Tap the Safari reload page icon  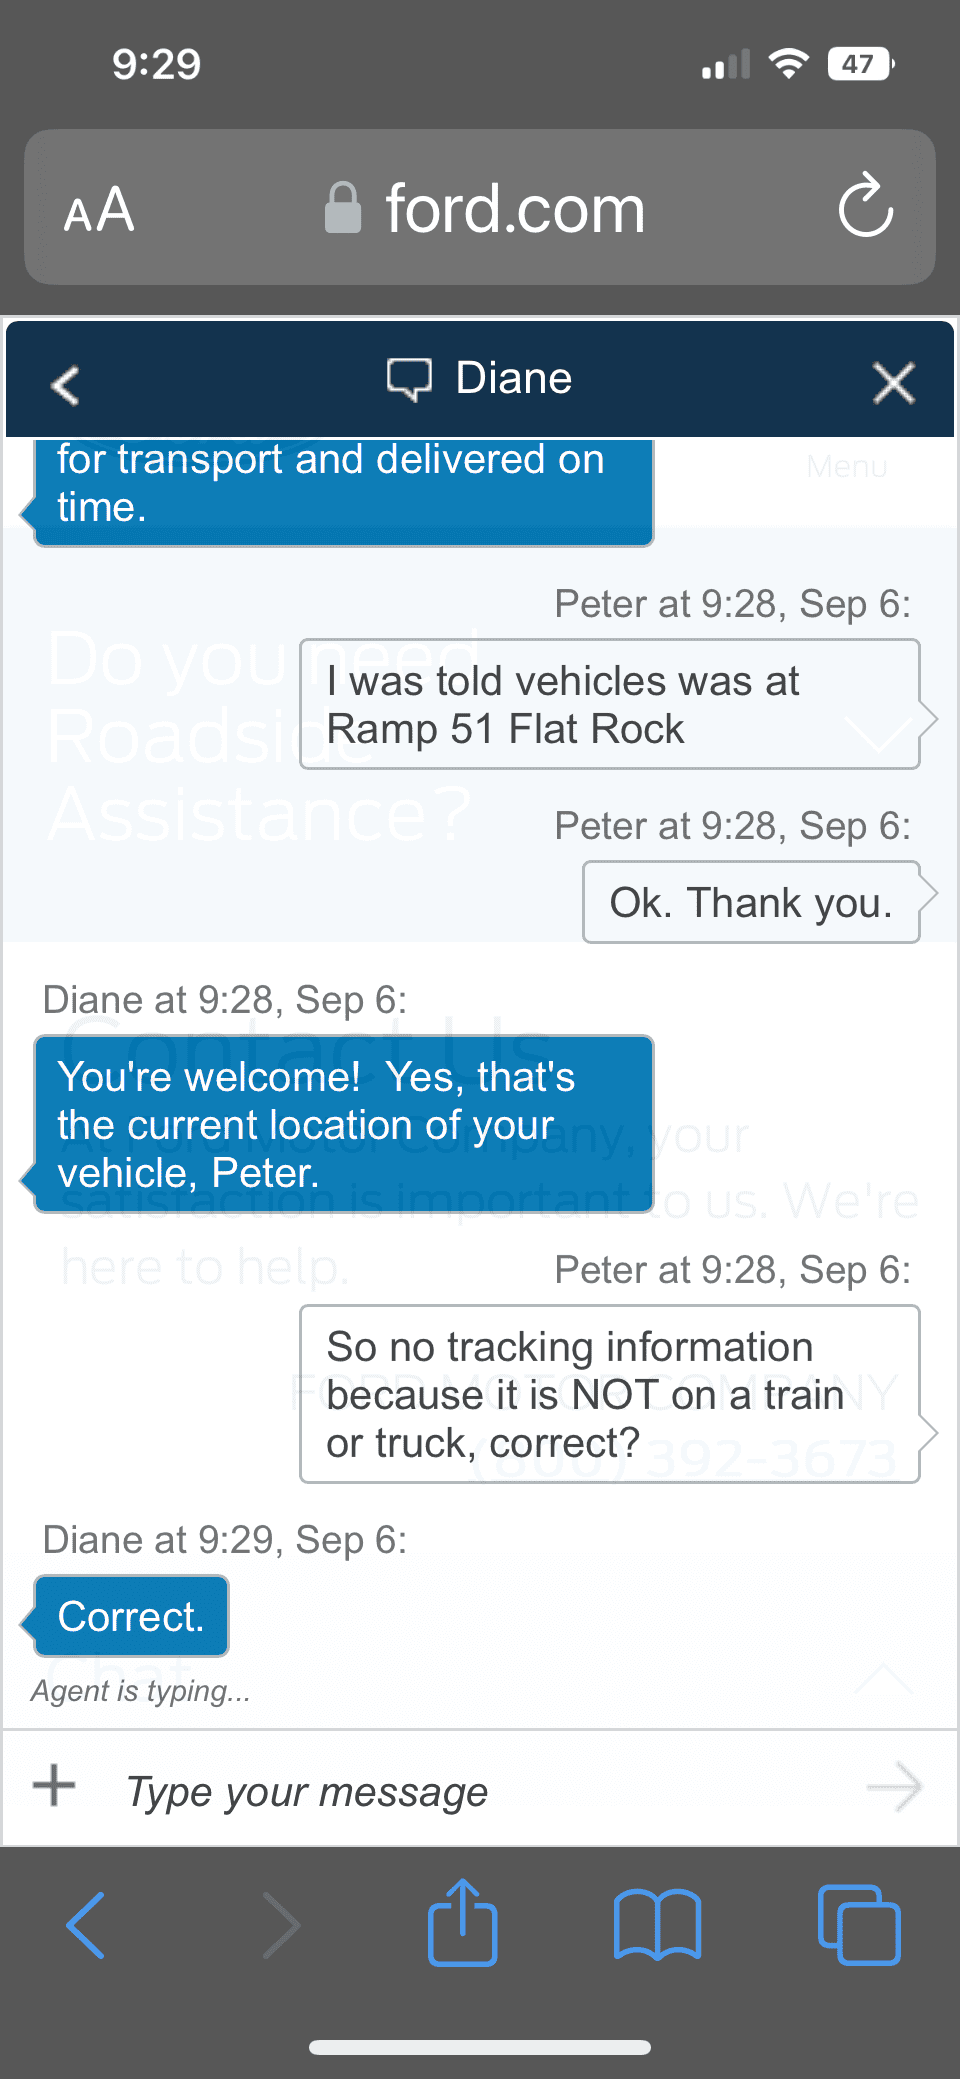[x=865, y=207]
